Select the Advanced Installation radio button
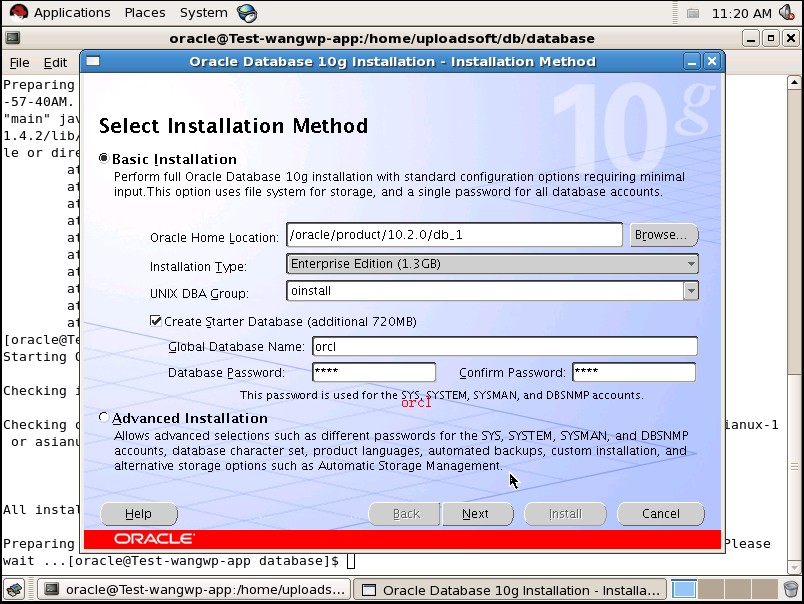The image size is (804, 604). [104, 418]
